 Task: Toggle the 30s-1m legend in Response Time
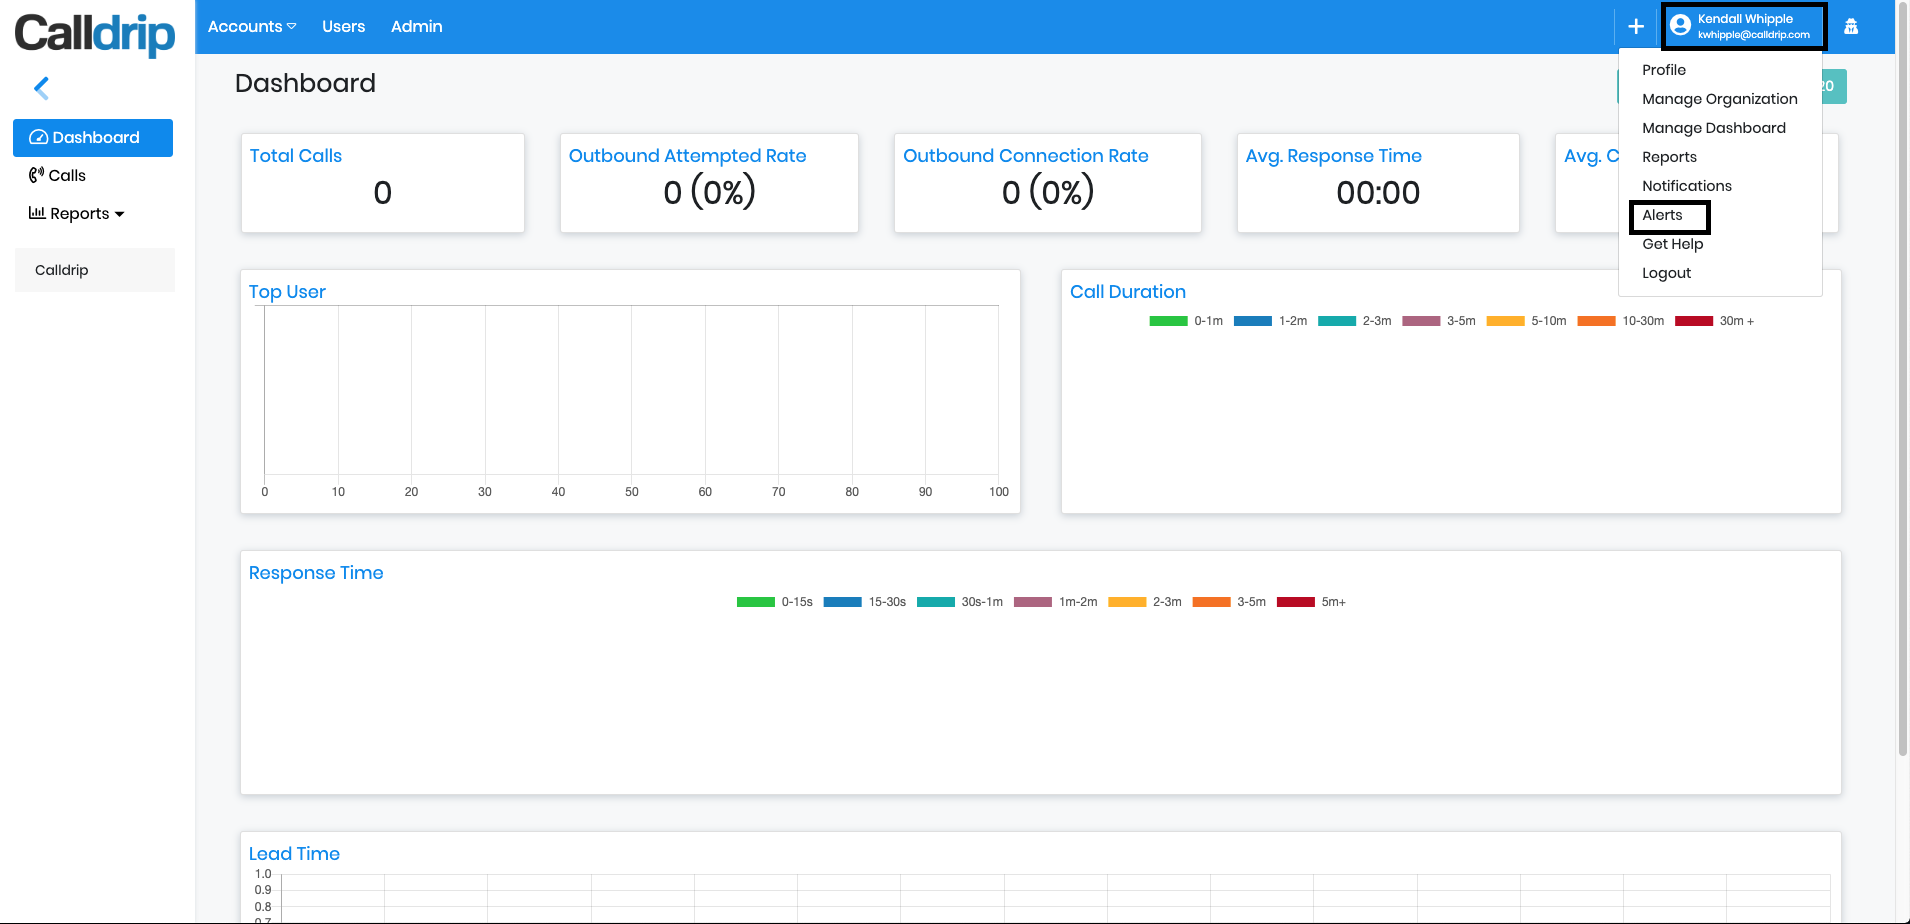pos(960,602)
